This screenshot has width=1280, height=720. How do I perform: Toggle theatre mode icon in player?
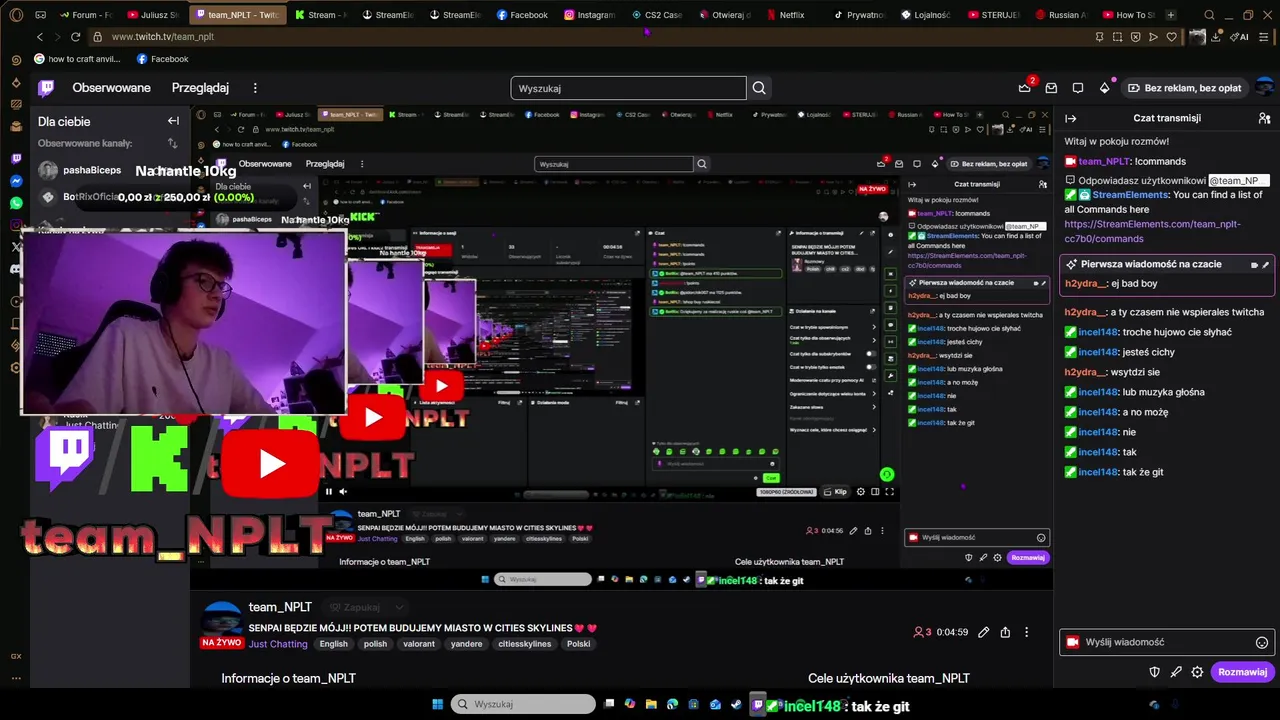875,491
